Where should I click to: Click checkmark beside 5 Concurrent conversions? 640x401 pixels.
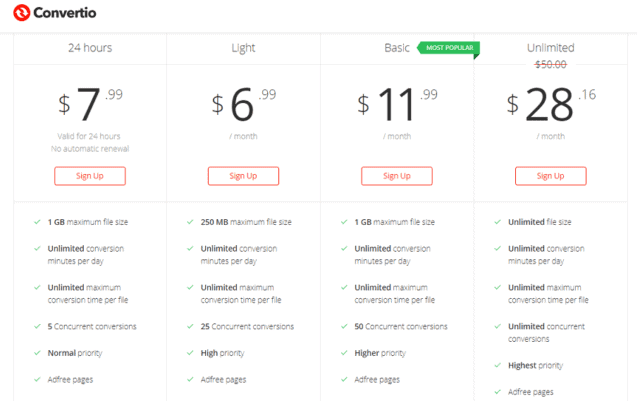coord(35,326)
